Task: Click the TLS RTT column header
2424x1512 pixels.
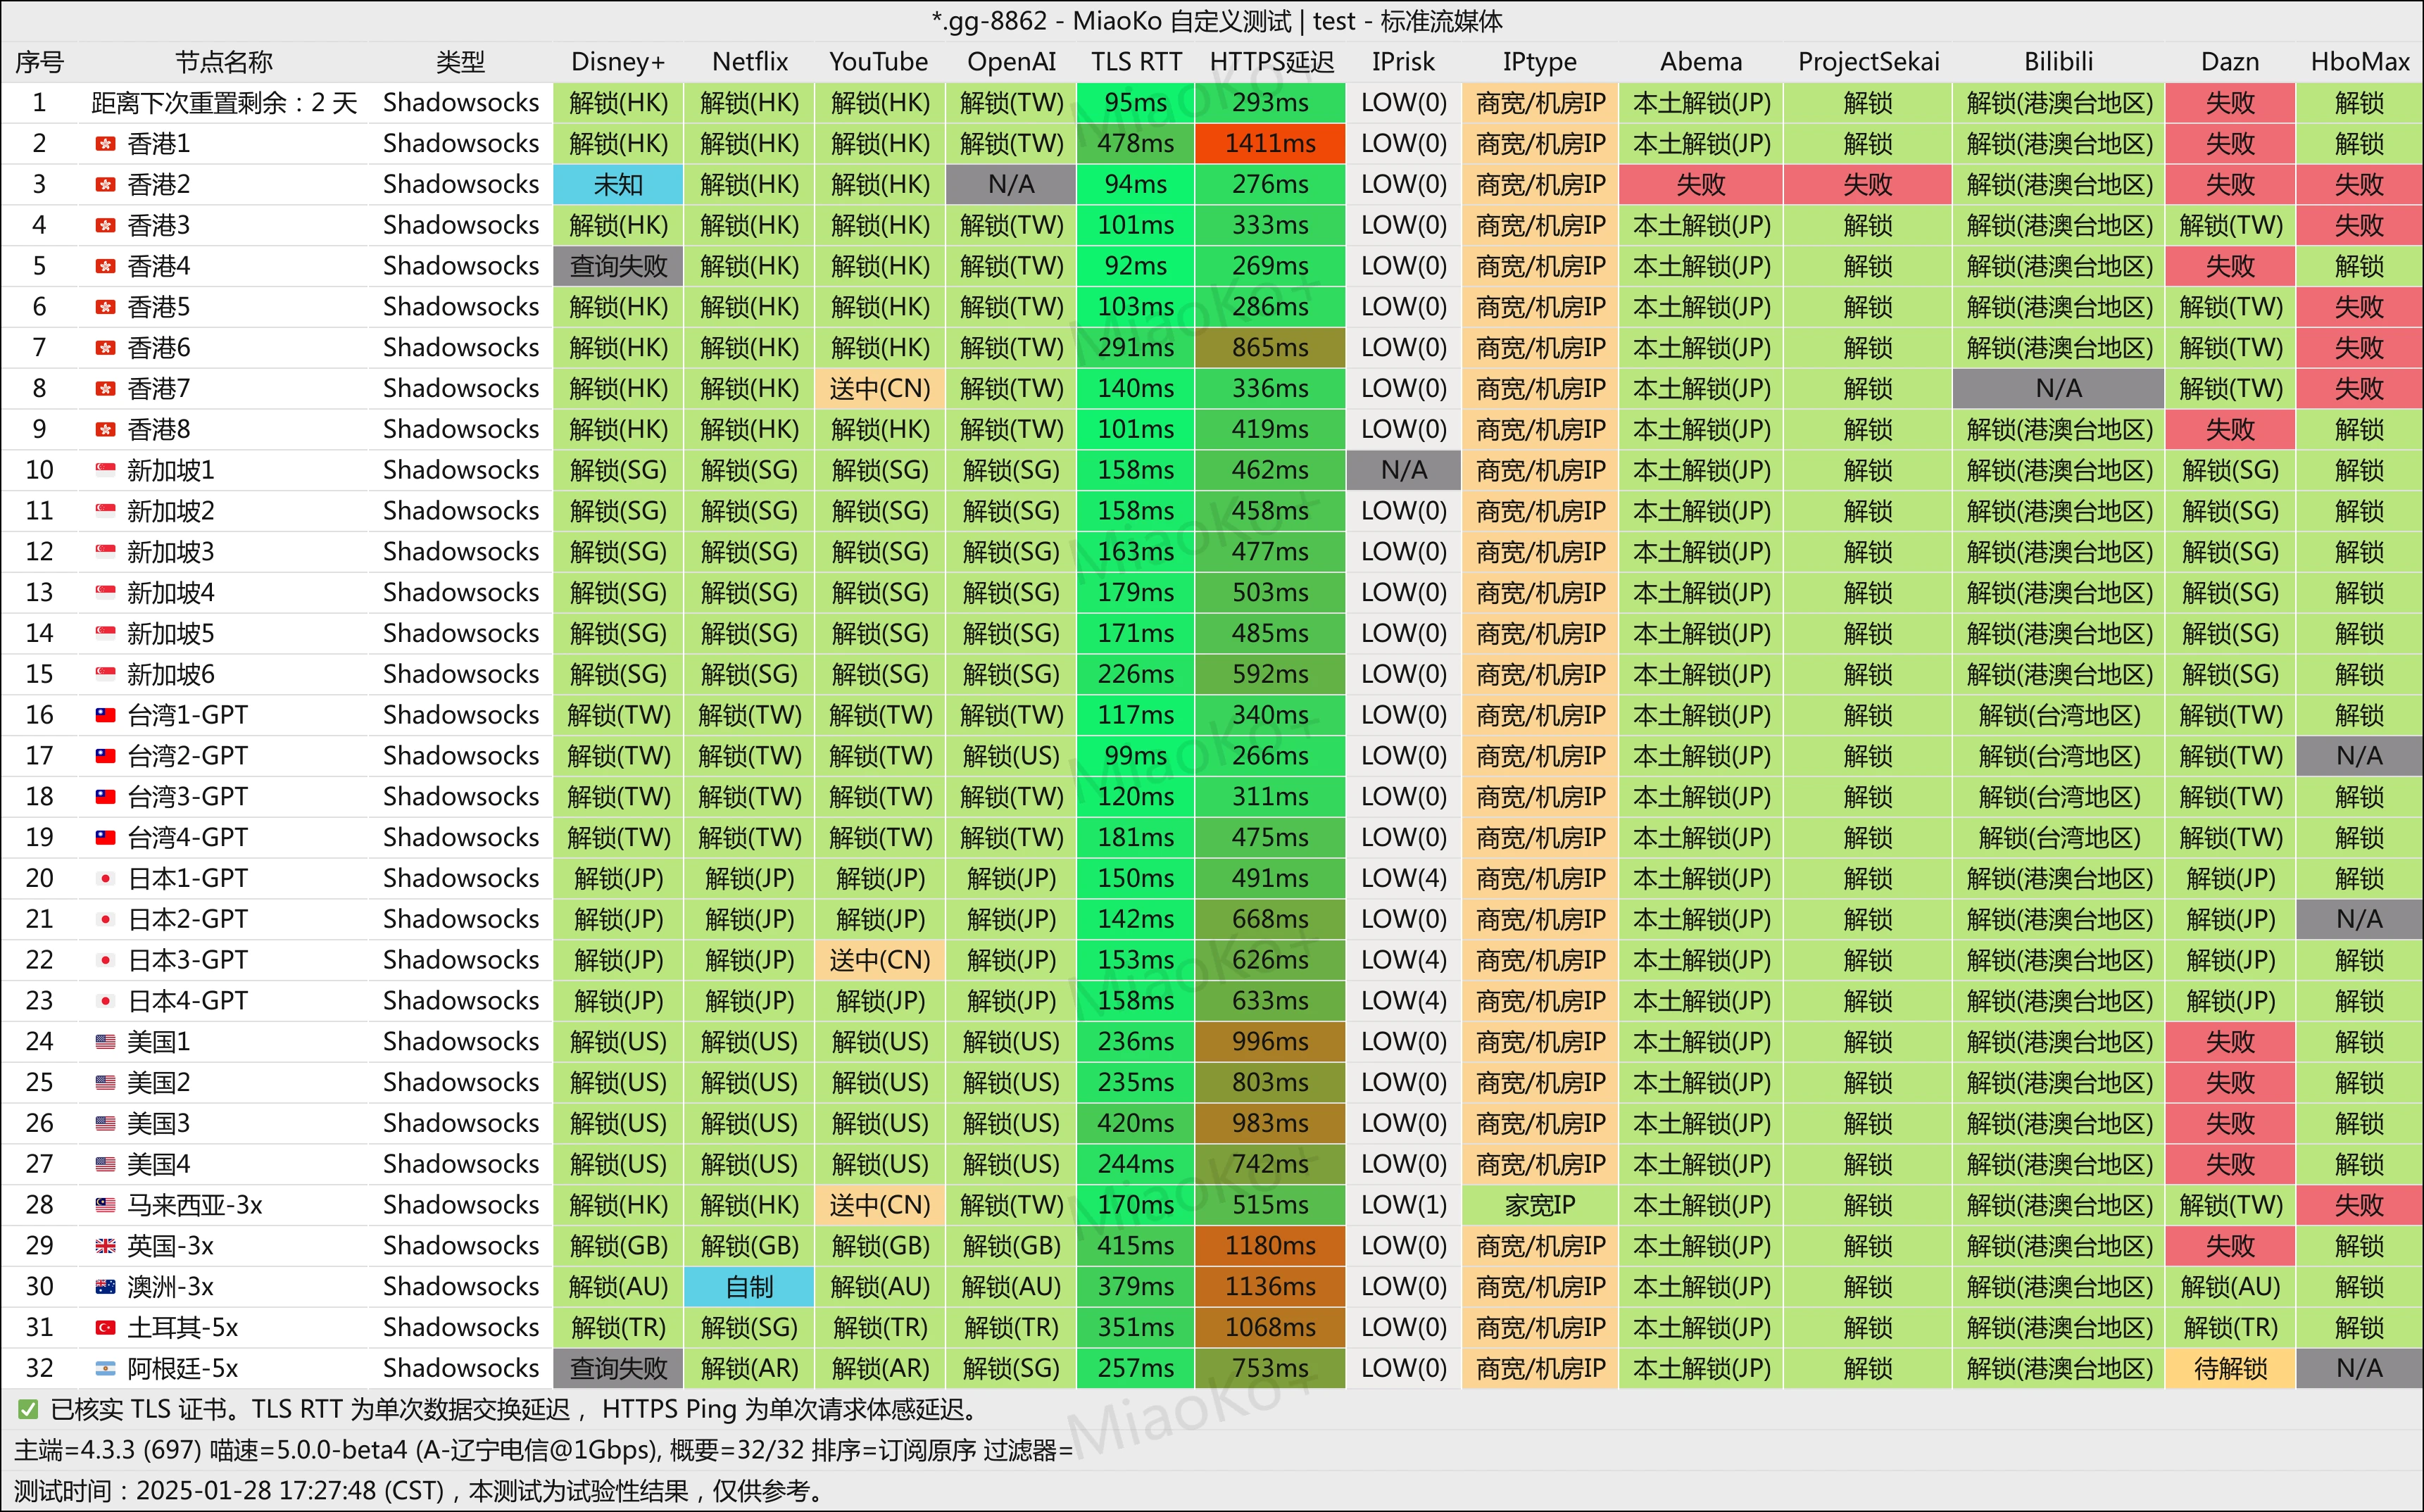Action: point(1136,62)
